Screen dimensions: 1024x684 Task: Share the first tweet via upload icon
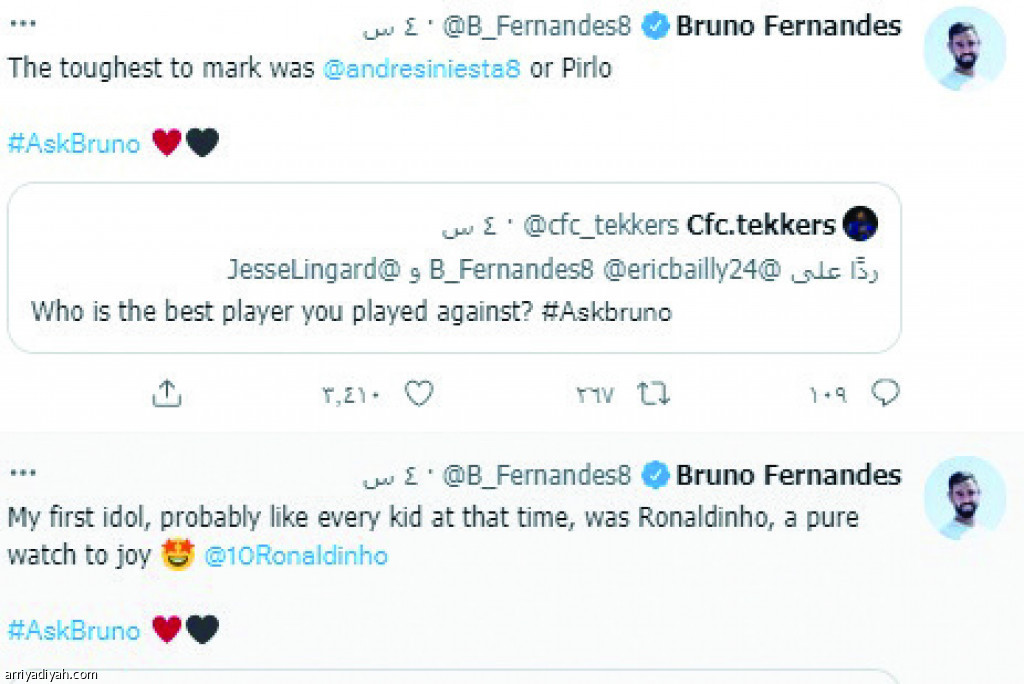click(167, 393)
